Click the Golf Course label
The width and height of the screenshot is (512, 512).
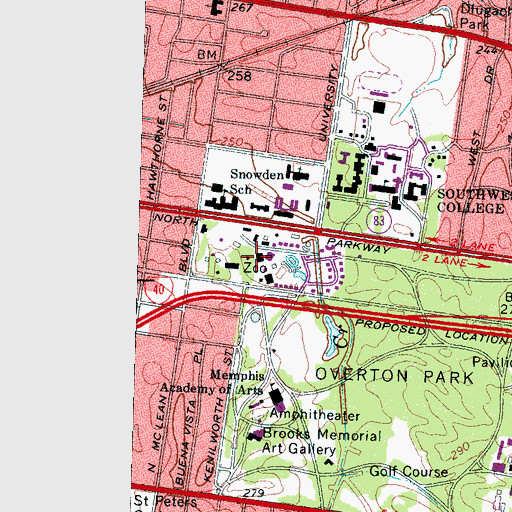coord(409,471)
